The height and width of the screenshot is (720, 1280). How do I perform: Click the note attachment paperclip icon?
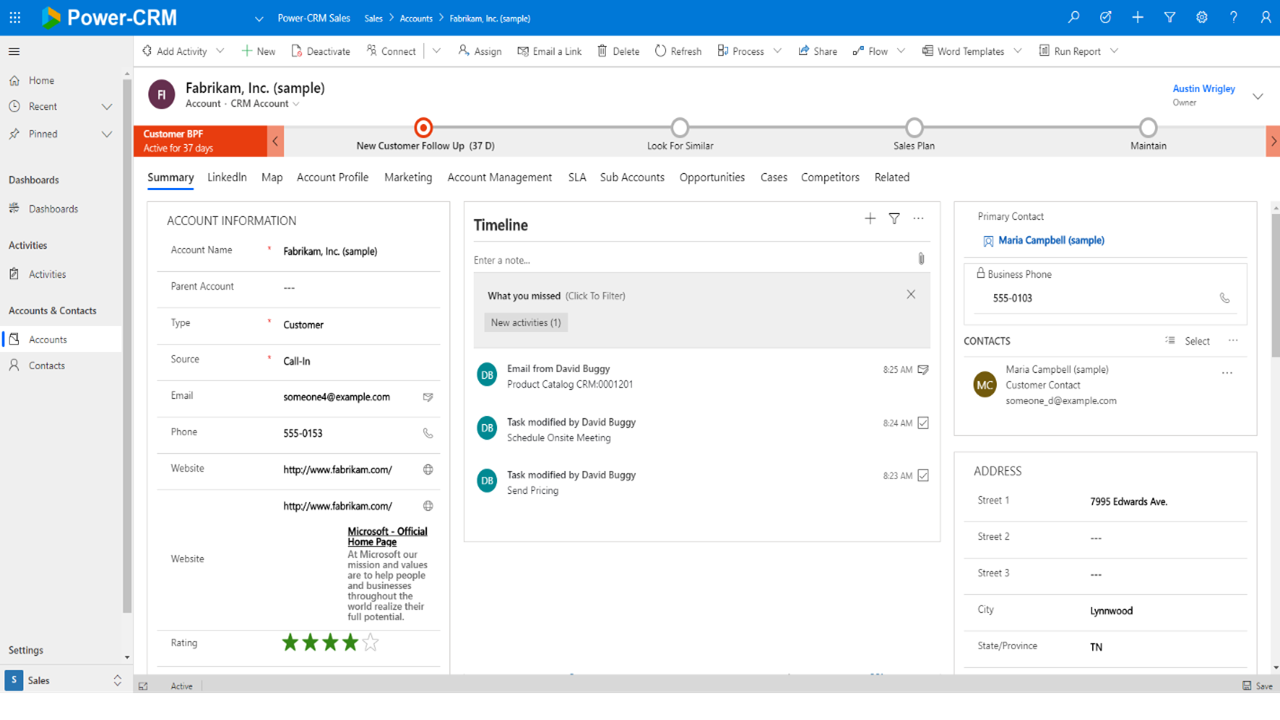[x=921, y=259]
